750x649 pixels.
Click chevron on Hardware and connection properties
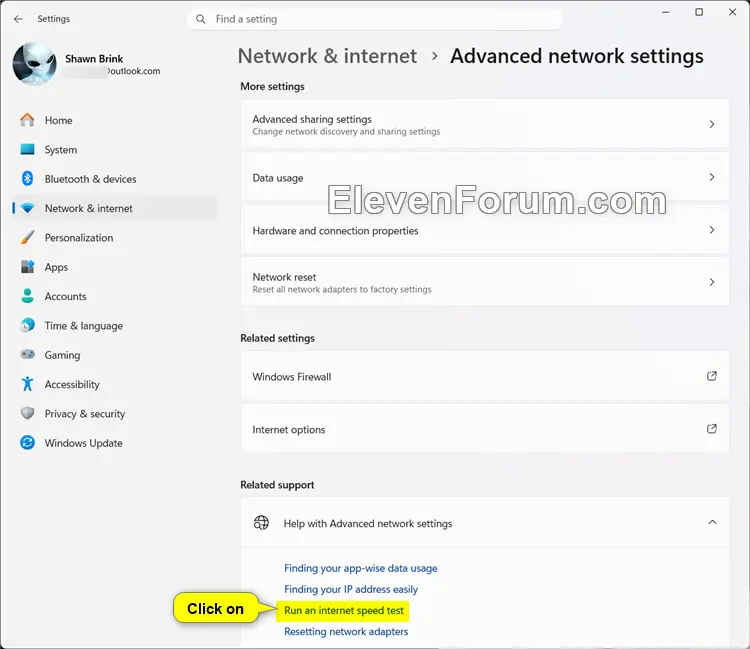click(x=712, y=230)
